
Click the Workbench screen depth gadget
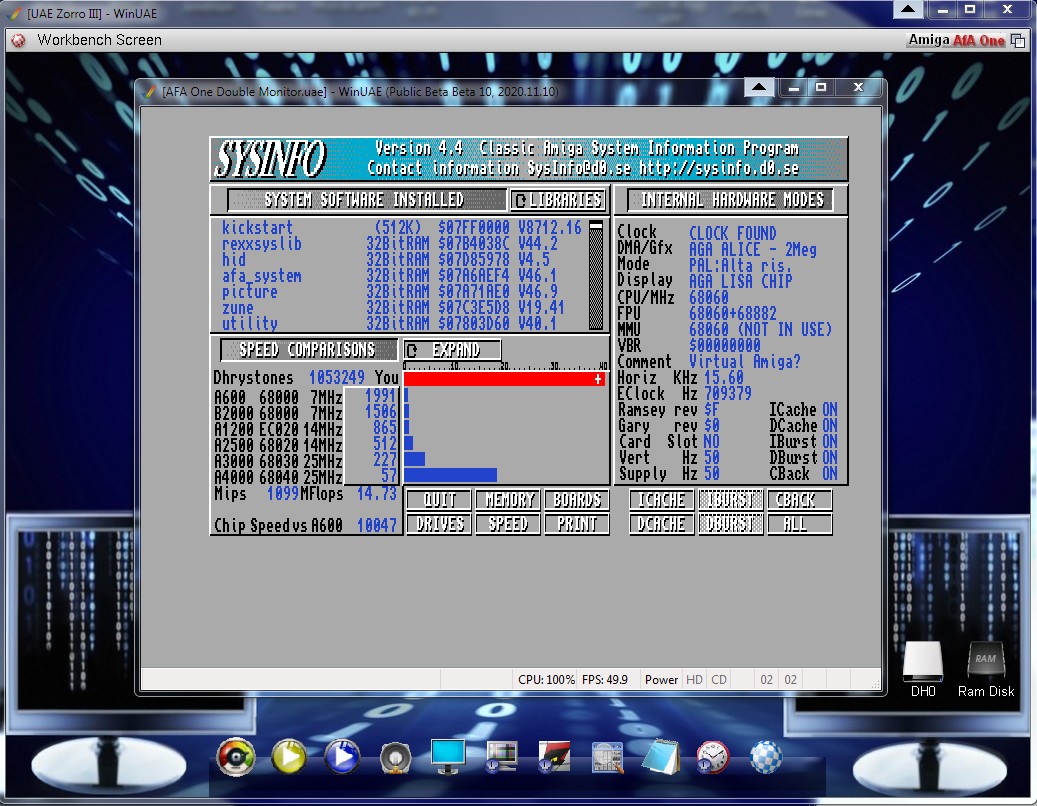coord(1018,41)
